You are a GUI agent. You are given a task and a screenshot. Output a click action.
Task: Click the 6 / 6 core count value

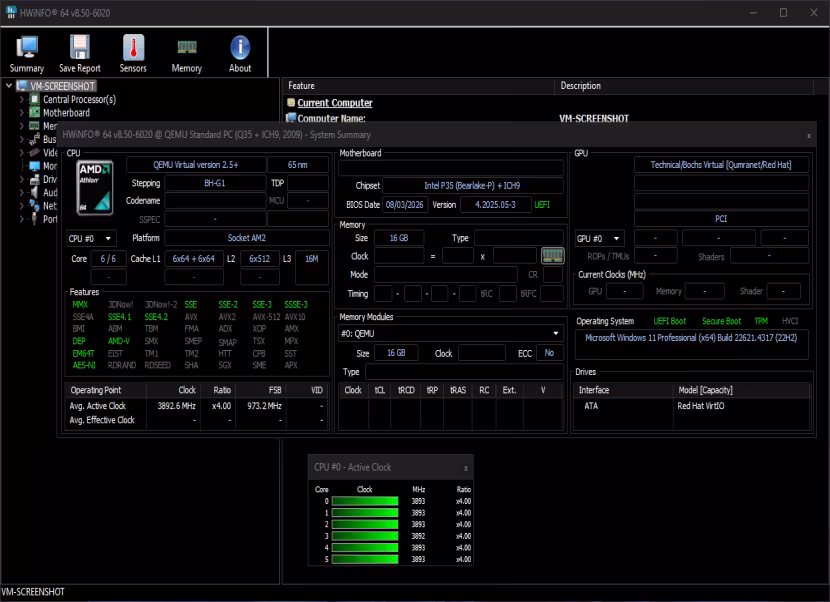pos(108,258)
